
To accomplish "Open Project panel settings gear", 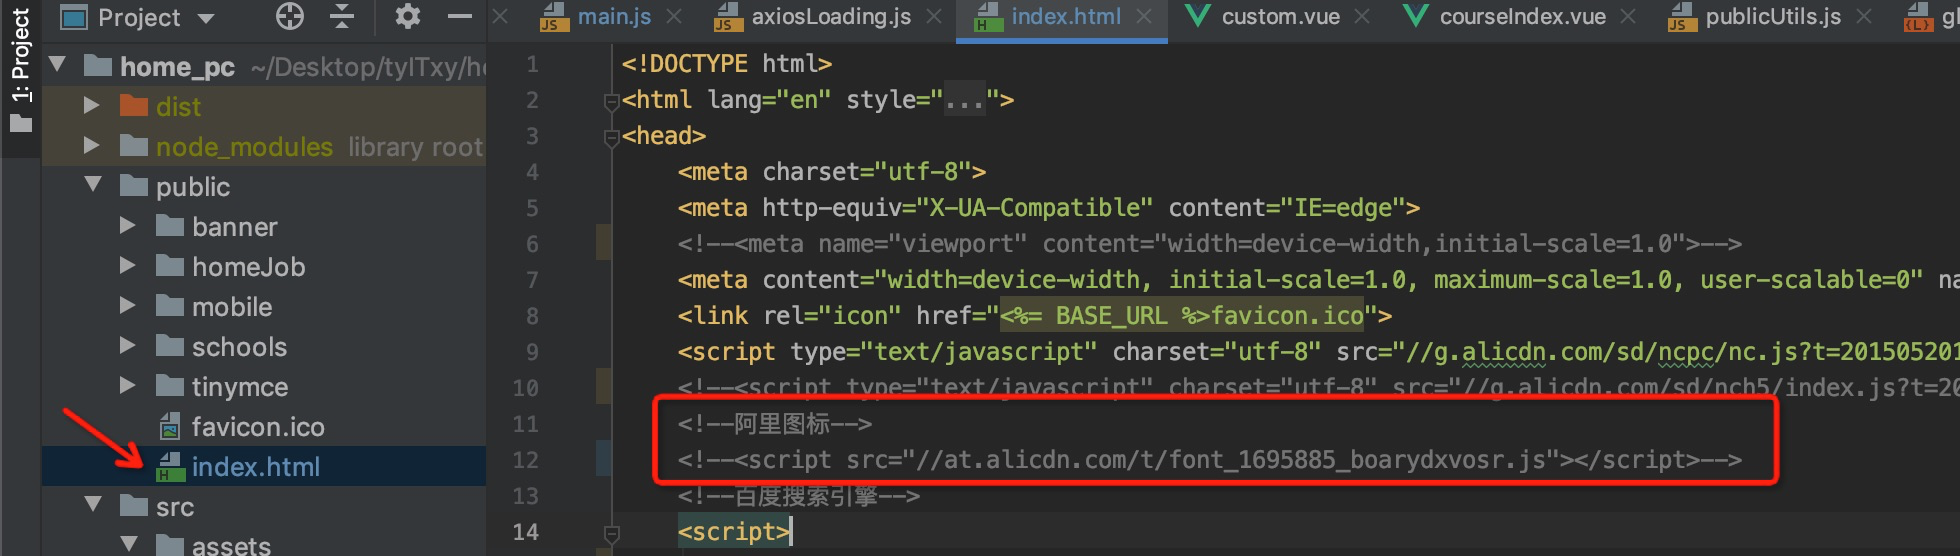I will pyautogui.click(x=408, y=16).
